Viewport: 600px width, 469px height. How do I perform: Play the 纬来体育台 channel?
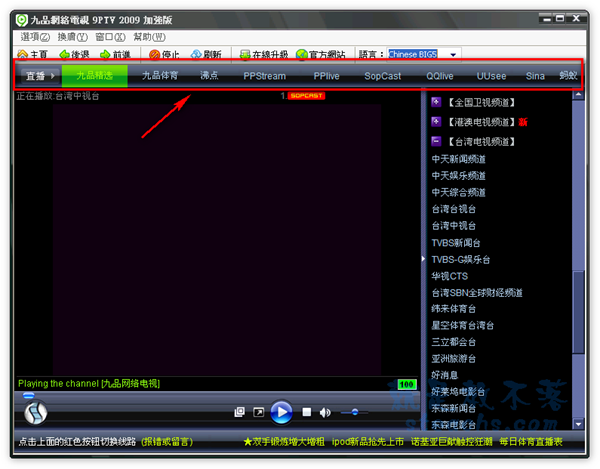453,309
